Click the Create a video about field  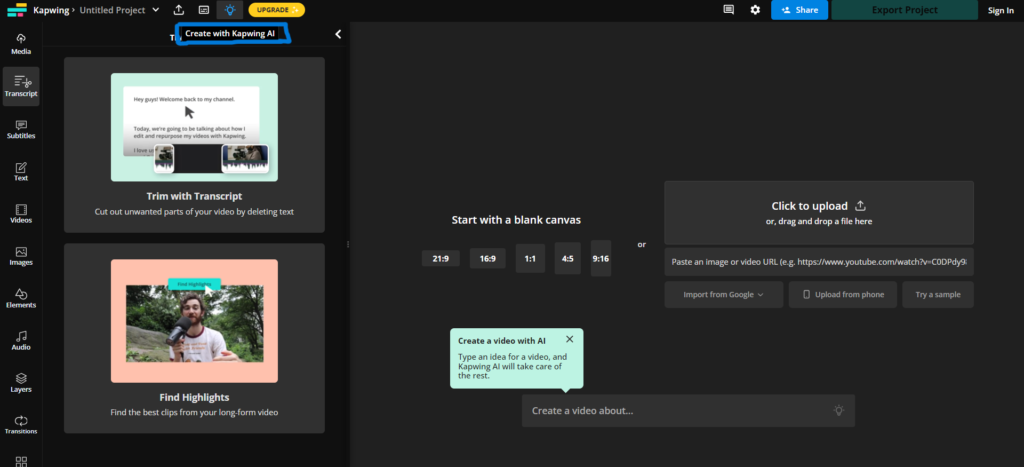(x=688, y=411)
